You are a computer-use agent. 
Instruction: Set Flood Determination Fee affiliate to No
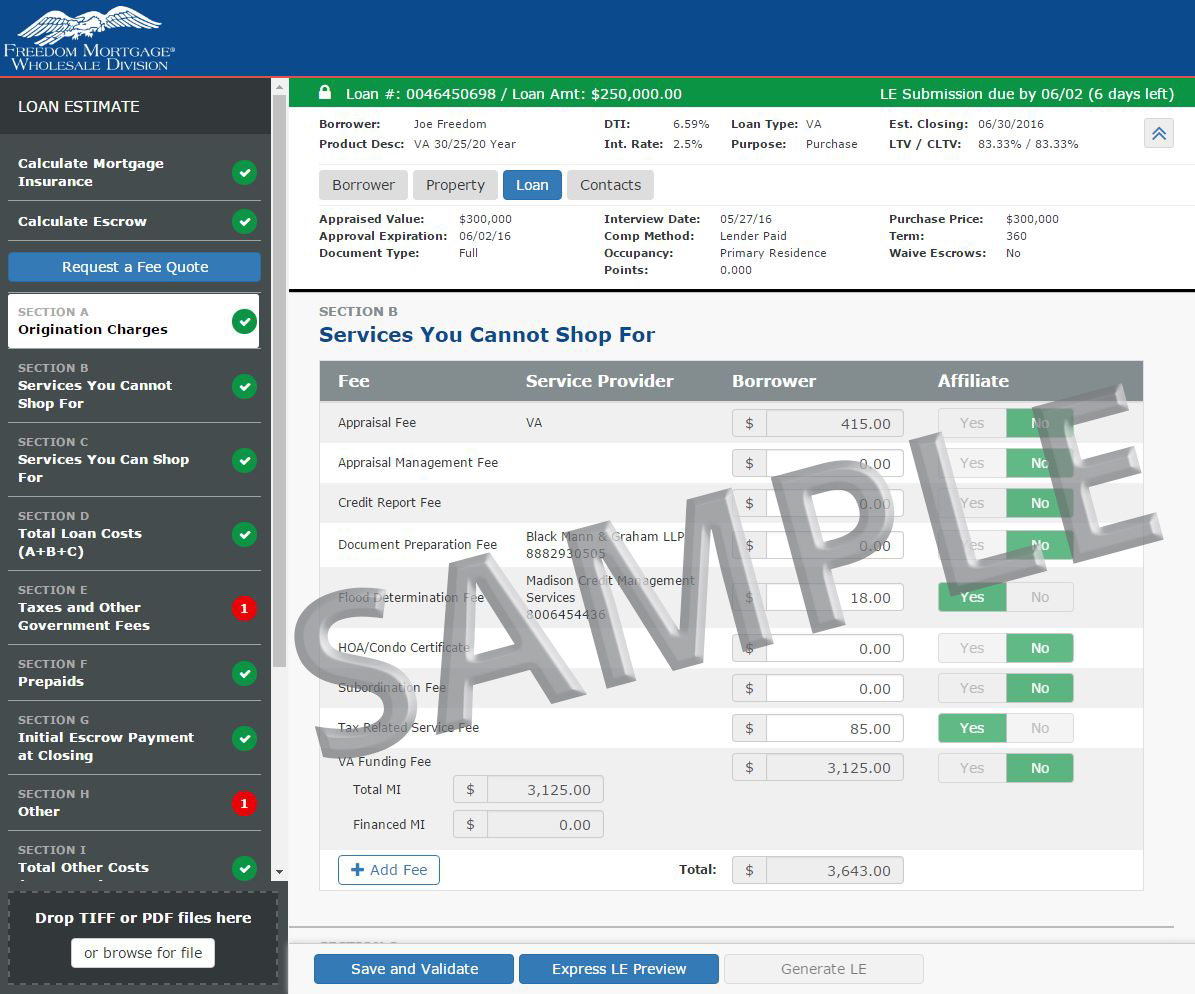[1039, 598]
